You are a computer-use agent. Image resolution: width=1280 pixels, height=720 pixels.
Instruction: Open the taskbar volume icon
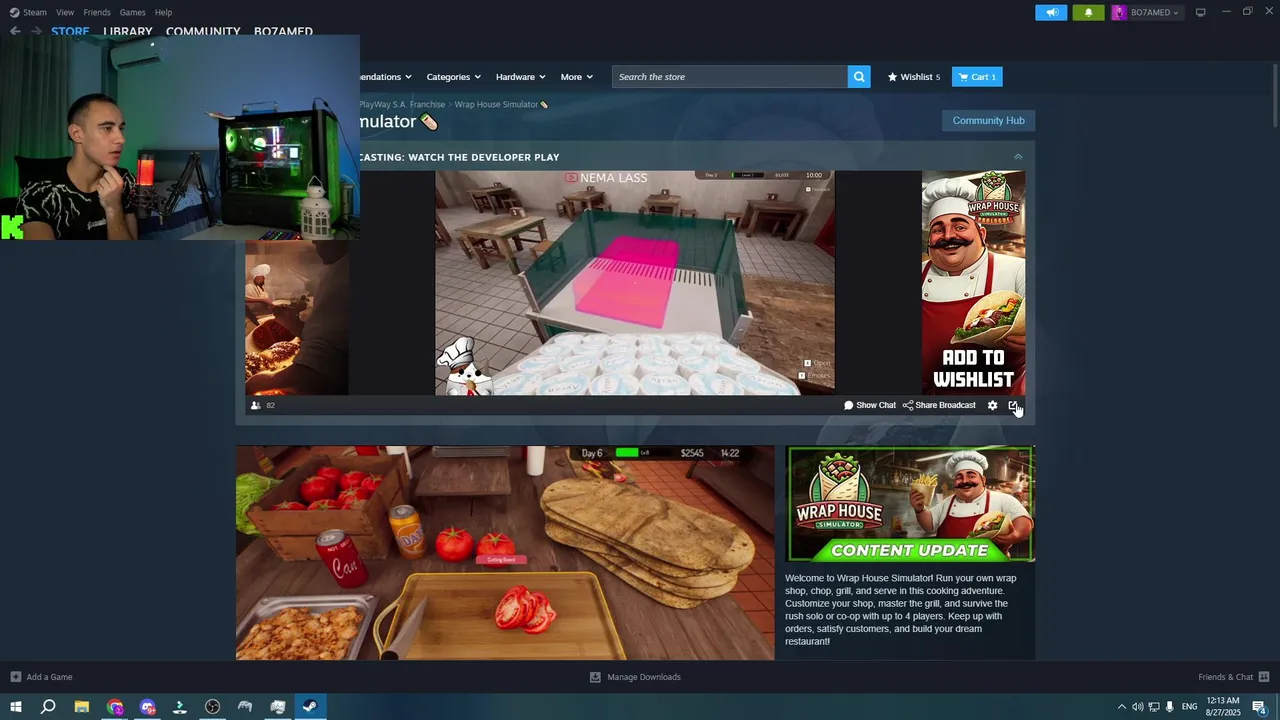coord(1137,707)
